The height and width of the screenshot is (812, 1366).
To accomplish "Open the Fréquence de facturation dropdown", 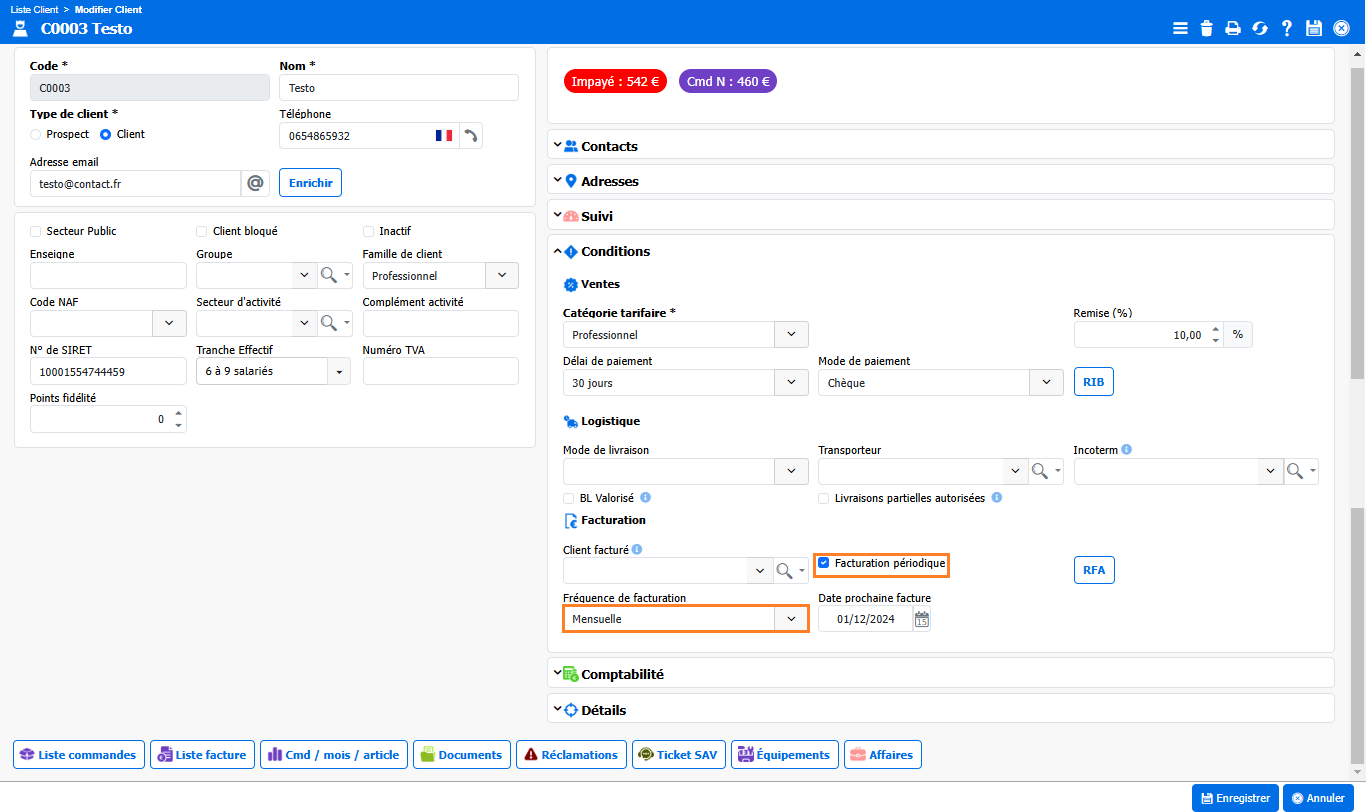I will click(791, 620).
